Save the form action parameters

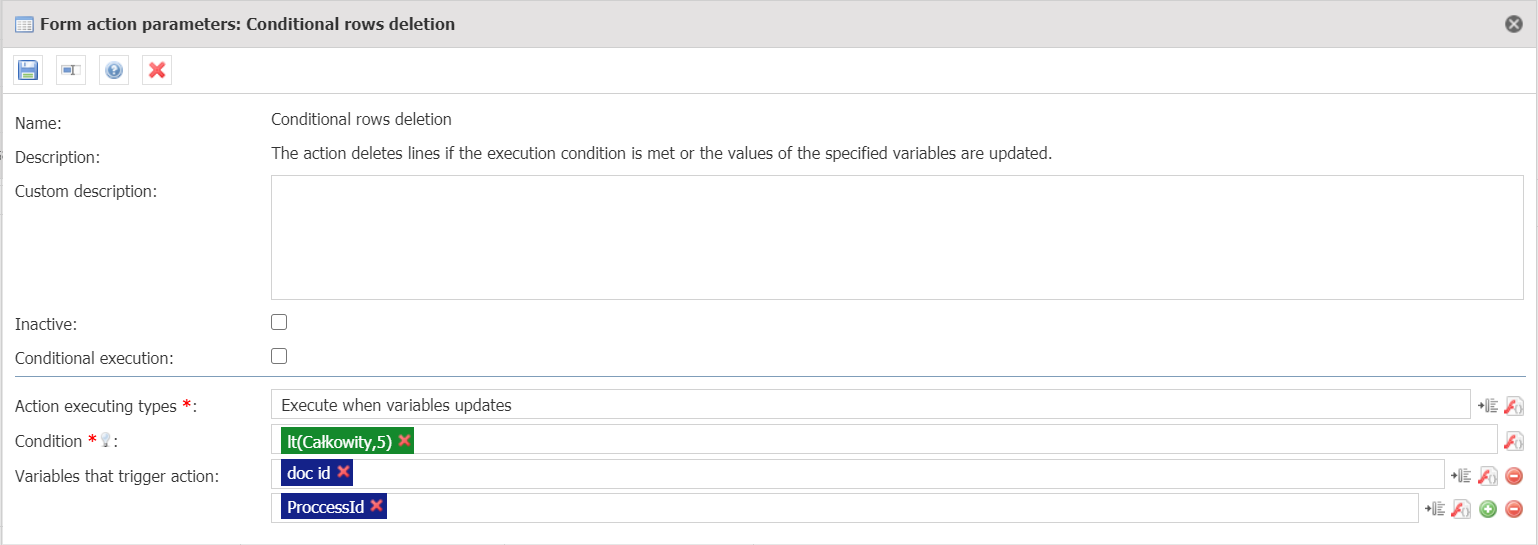point(27,70)
